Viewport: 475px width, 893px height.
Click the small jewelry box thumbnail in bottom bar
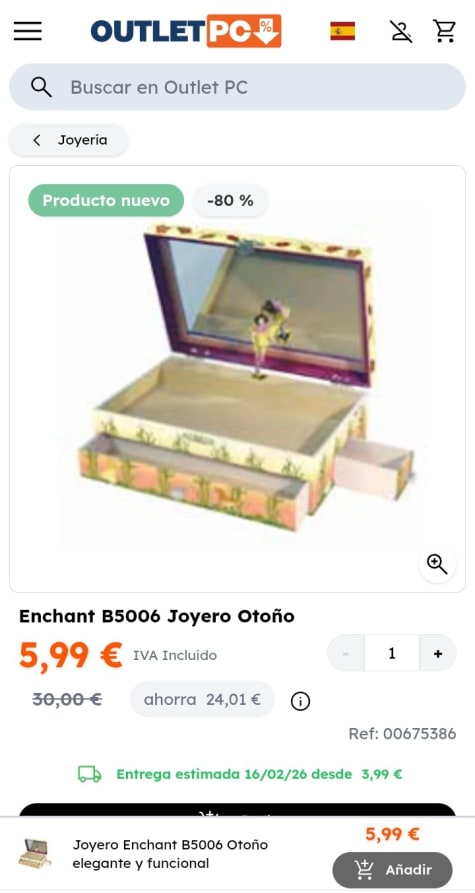(x=34, y=853)
